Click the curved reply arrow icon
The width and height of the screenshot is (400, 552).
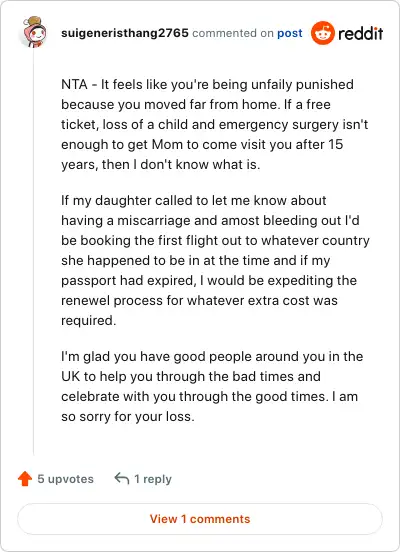click(121, 478)
